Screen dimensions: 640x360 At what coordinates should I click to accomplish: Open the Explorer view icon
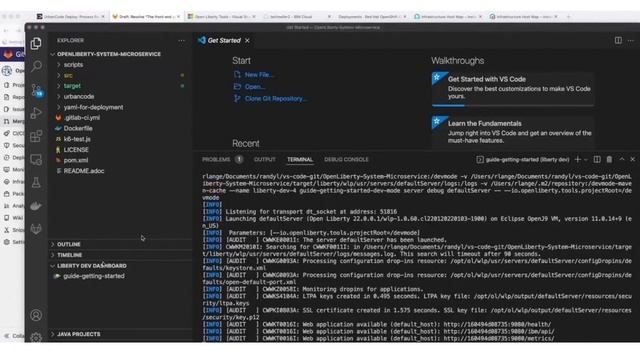tap(36, 43)
